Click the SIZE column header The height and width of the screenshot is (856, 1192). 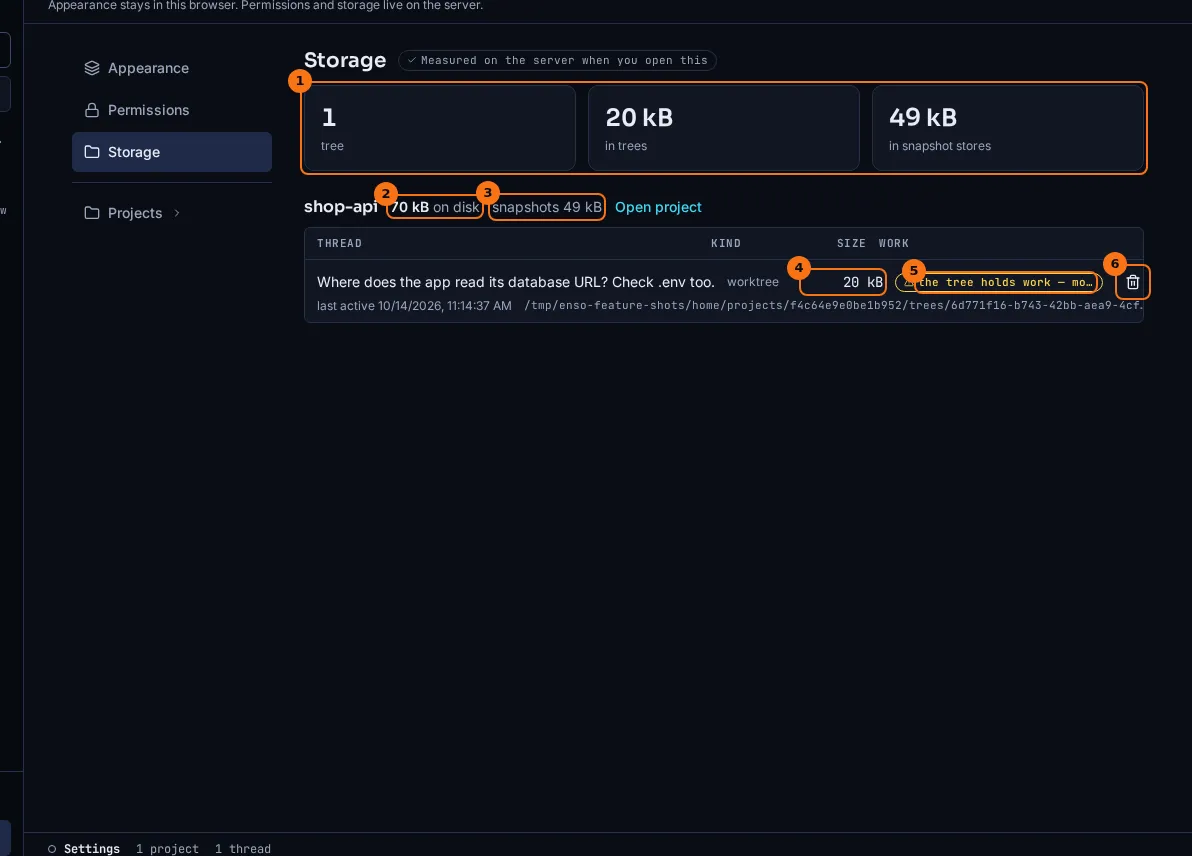[x=851, y=243]
